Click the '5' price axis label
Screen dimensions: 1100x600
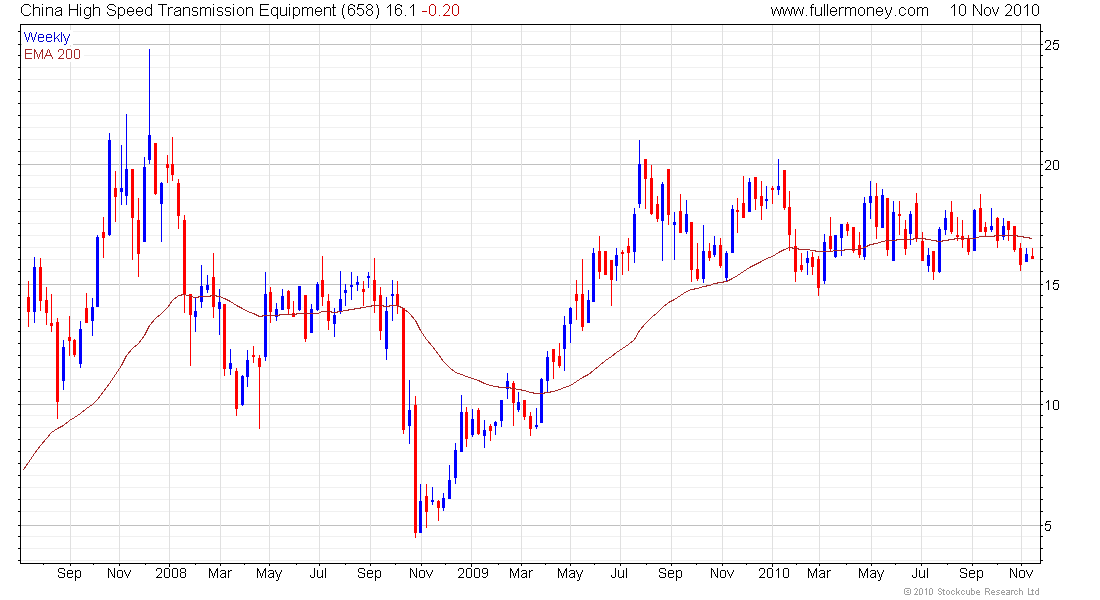[x=1048, y=526]
